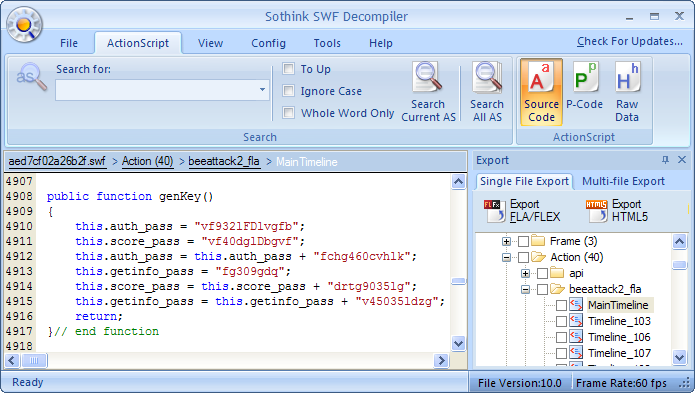Export to HTML5
Screen dimensions: 695x393
617,210
